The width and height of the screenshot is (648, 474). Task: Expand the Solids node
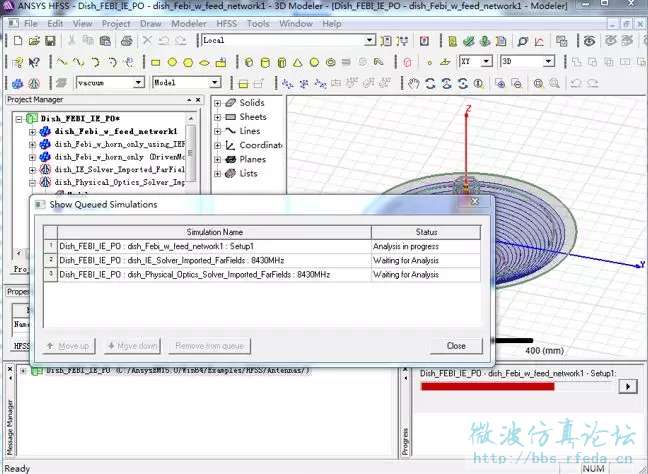point(217,103)
